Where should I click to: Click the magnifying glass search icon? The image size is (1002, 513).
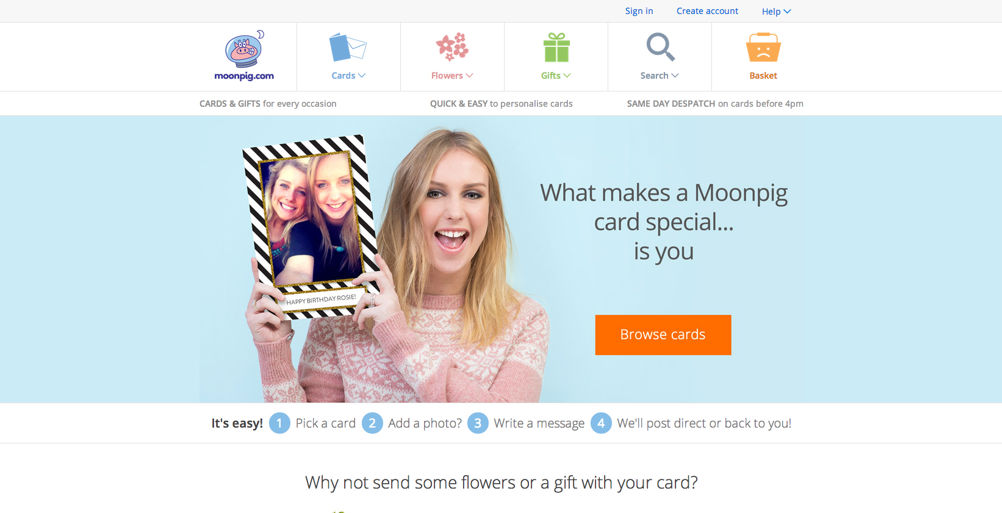pos(660,47)
